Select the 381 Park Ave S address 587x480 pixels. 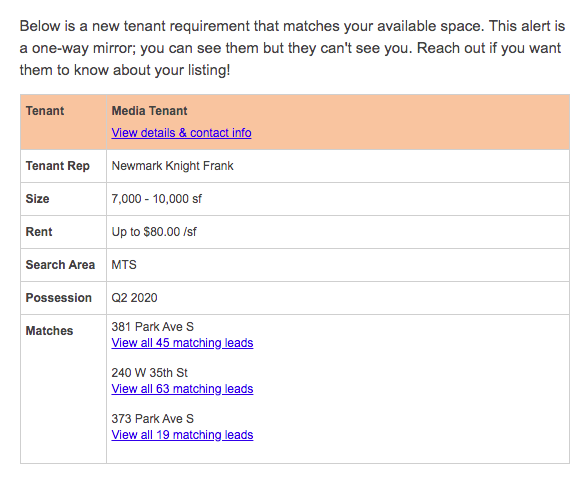[153, 327]
